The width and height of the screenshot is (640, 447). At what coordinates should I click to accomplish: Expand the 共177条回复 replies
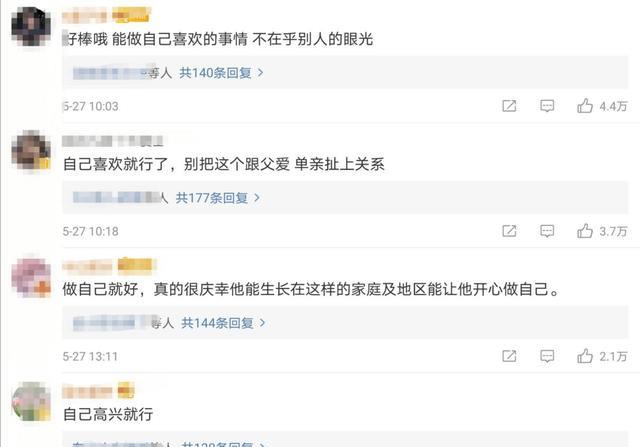pyautogui.click(x=217, y=198)
